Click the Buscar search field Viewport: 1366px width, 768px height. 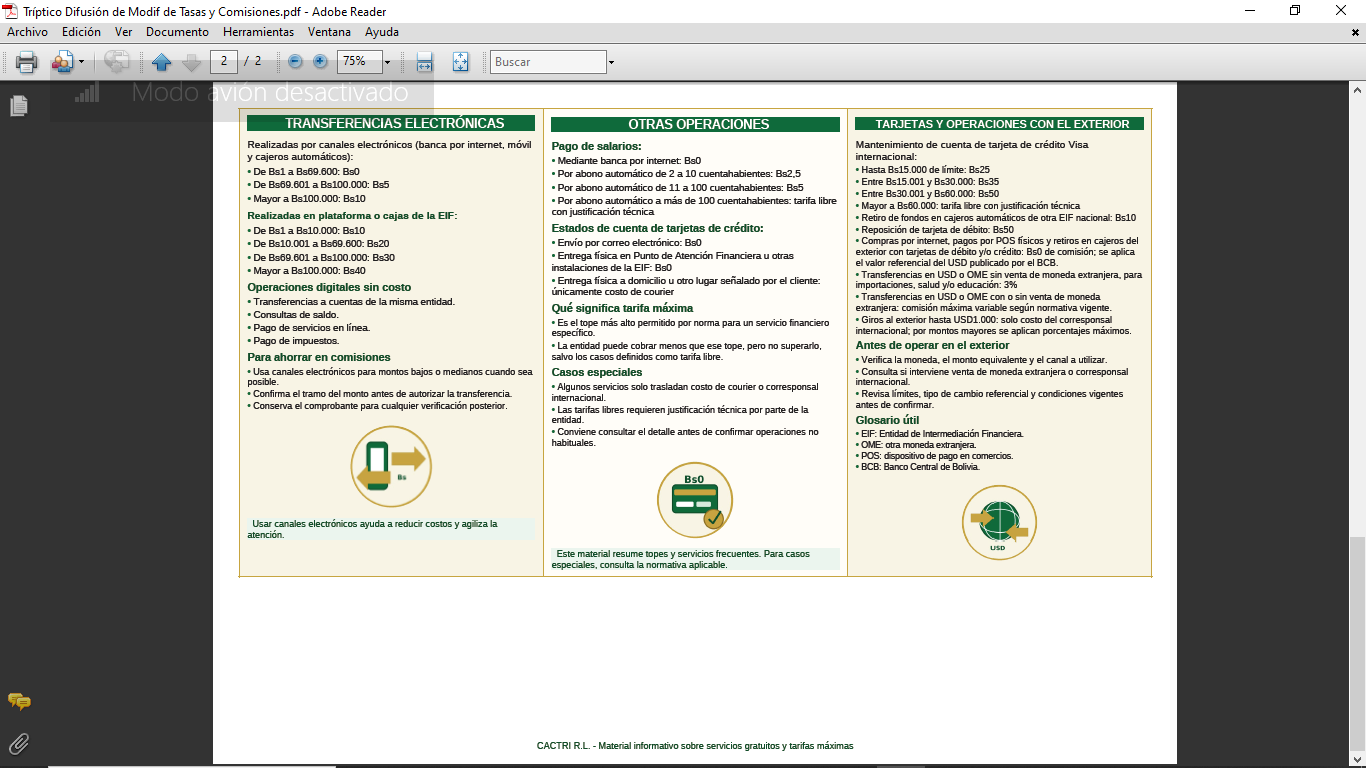(x=548, y=62)
